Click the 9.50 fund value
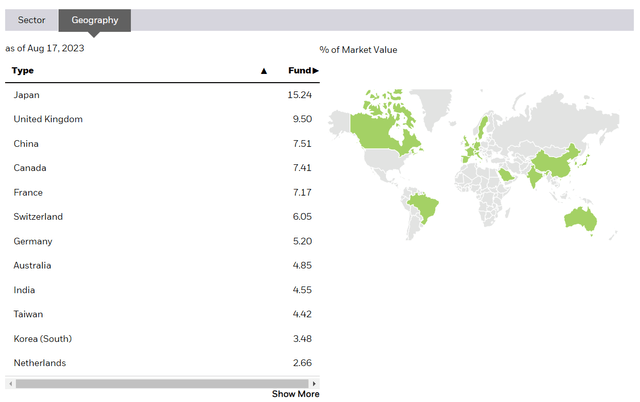 302,119
